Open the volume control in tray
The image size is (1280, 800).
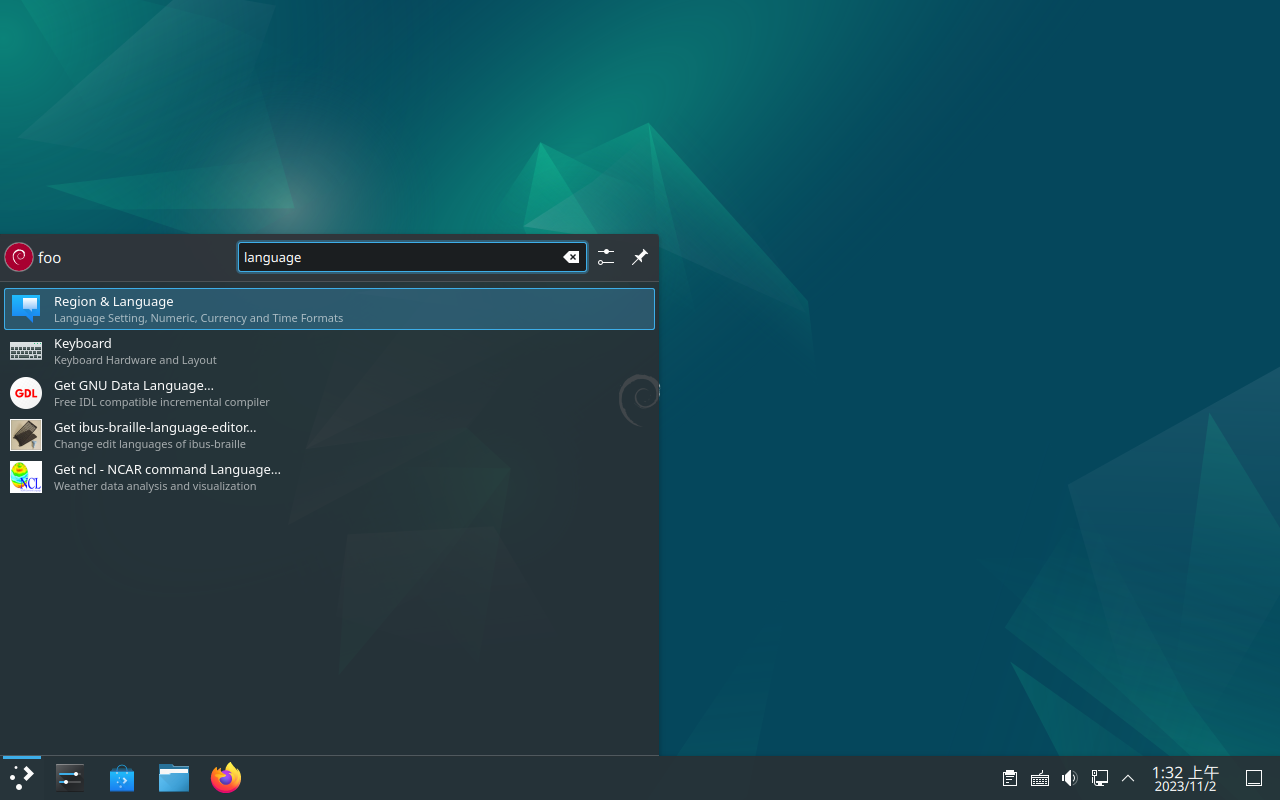(x=1069, y=778)
